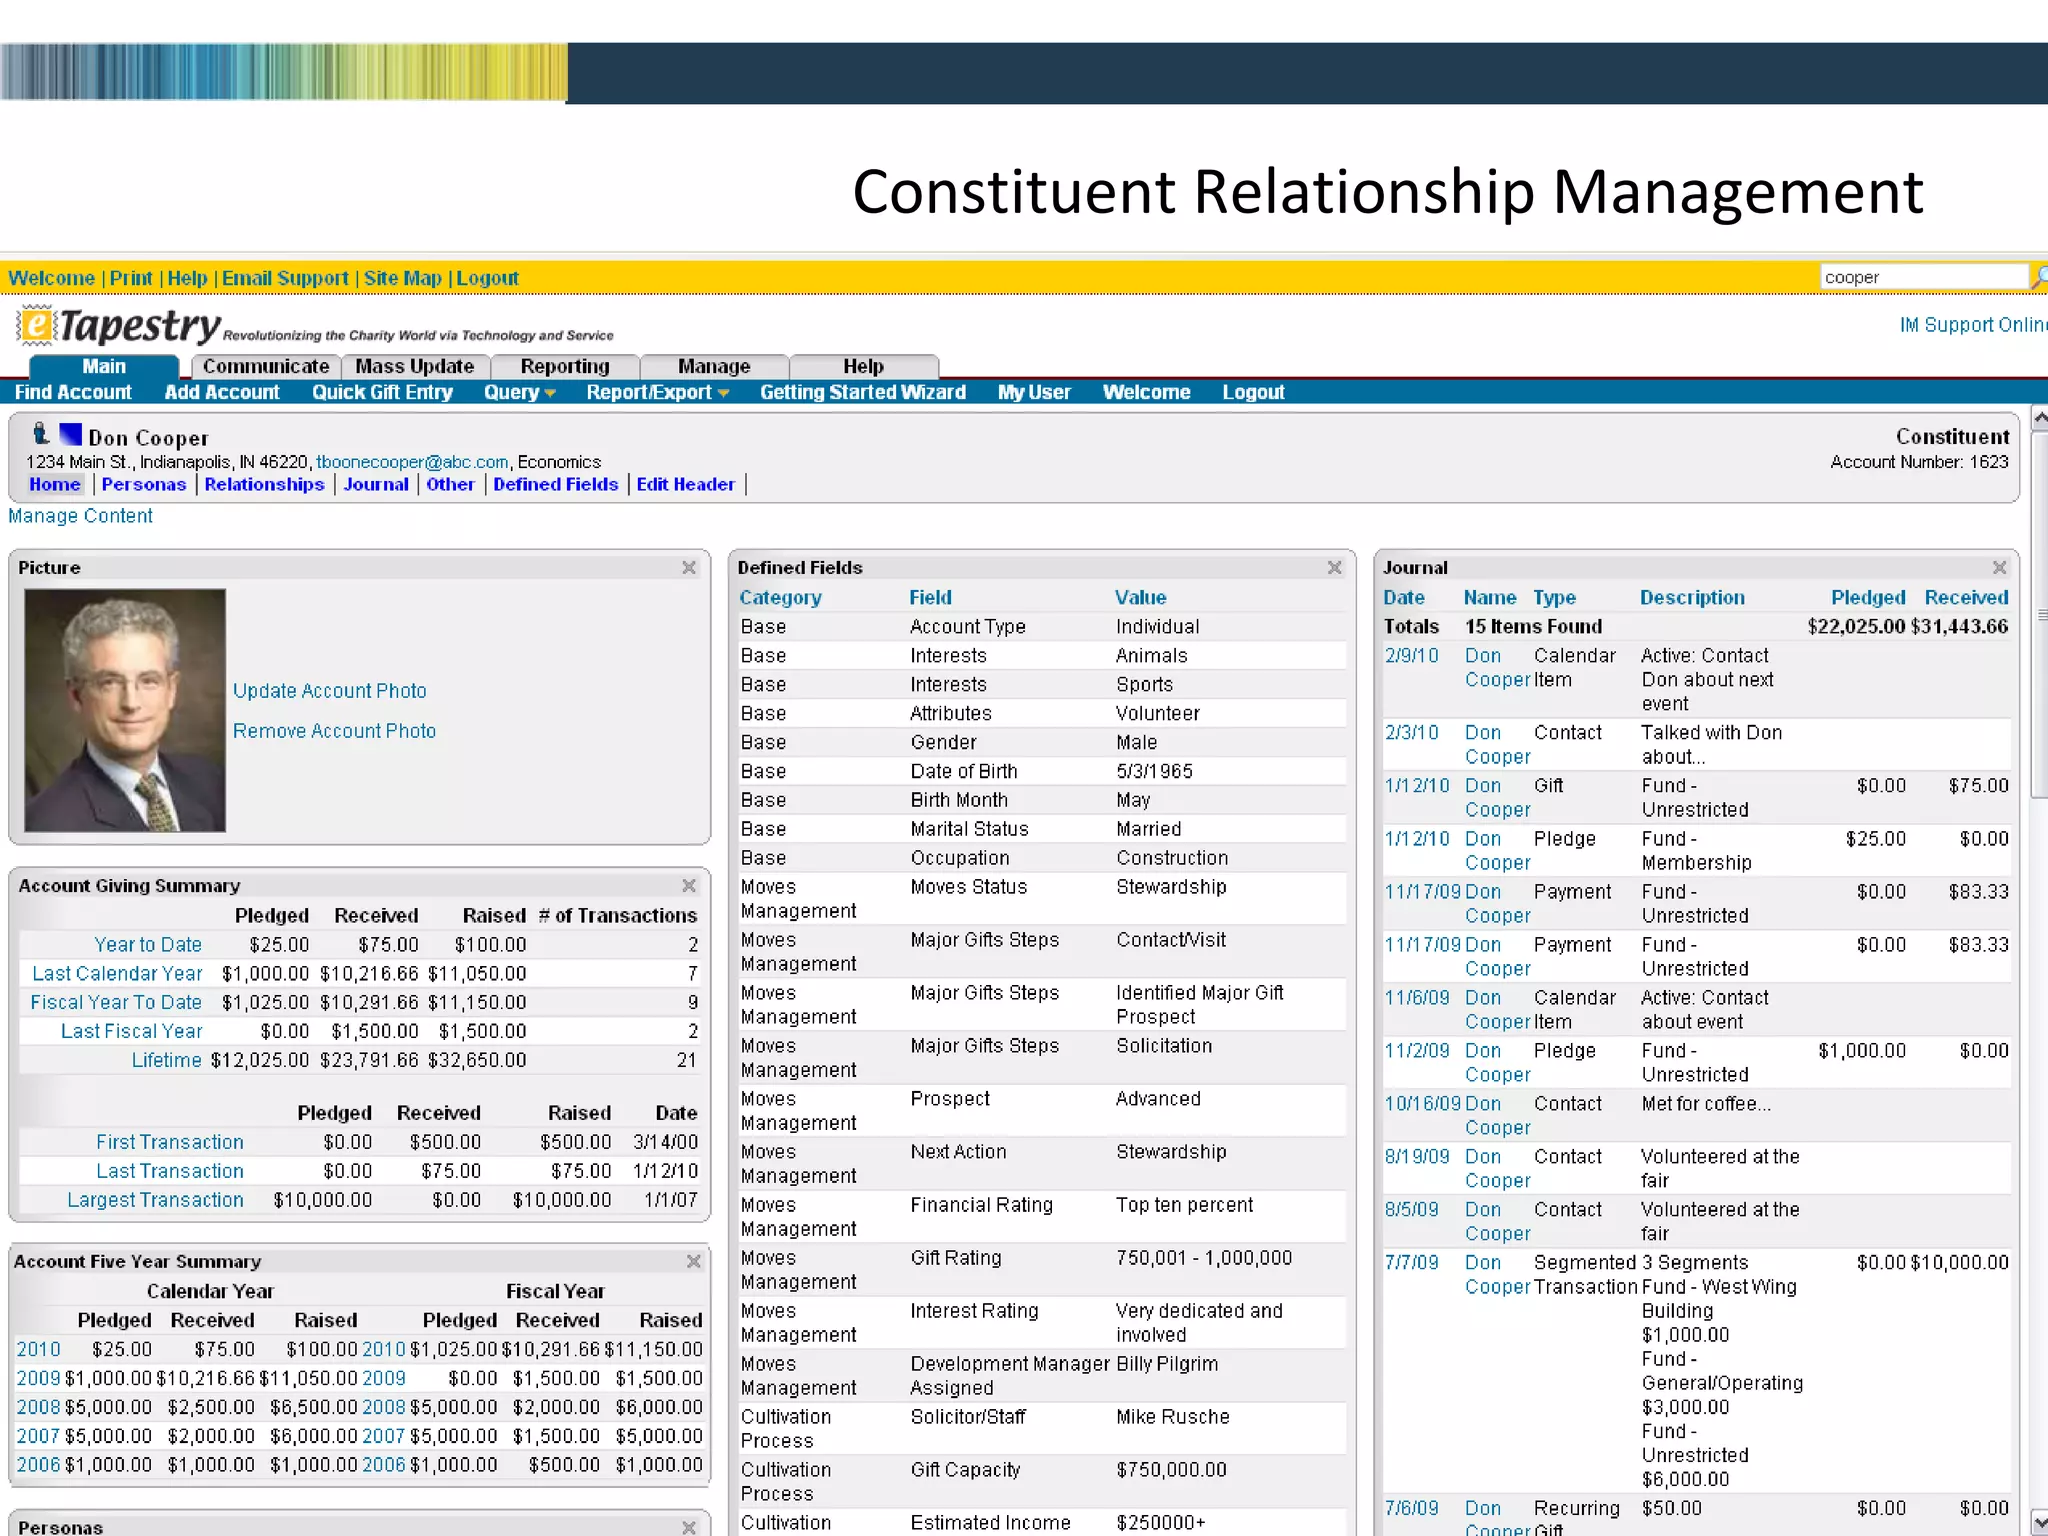Click the 2008 calendar year link
The image size is (2048, 1536).
point(38,1407)
